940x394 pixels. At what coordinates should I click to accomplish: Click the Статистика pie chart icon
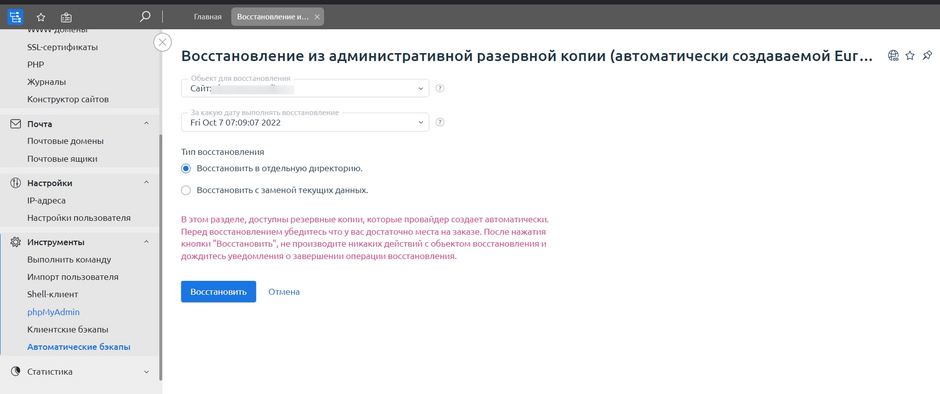(x=16, y=372)
